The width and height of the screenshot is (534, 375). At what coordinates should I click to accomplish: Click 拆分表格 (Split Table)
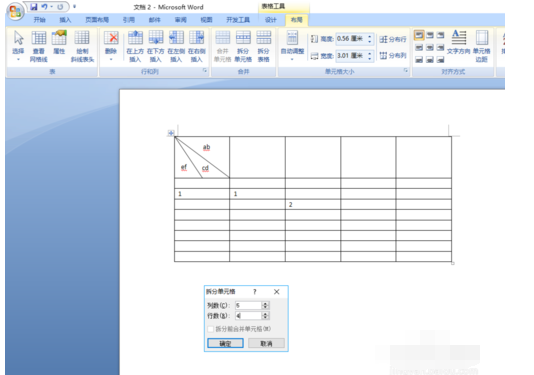point(263,46)
